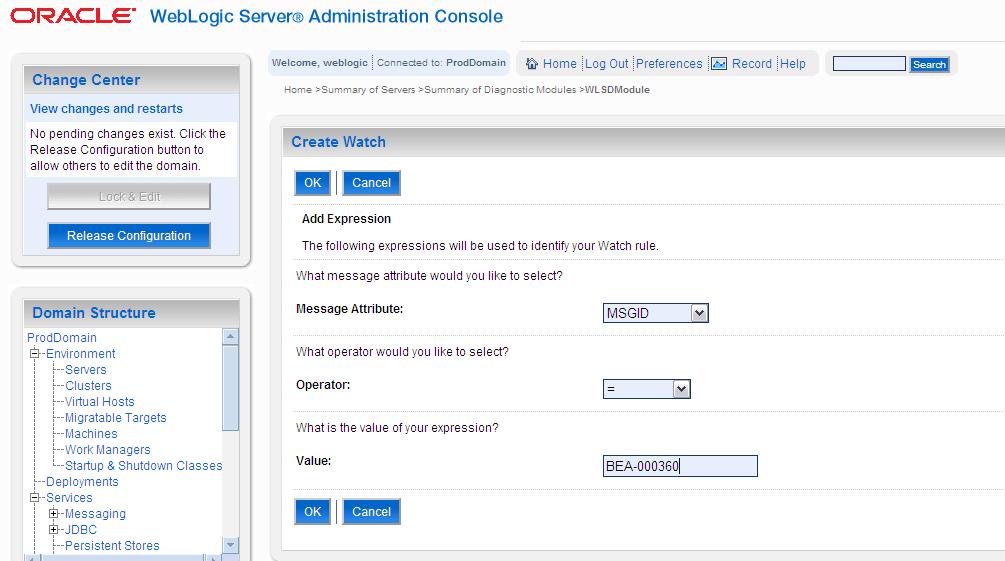Click Release Configuration button
The height and width of the screenshot is (561, 1005).
[129, 235]
